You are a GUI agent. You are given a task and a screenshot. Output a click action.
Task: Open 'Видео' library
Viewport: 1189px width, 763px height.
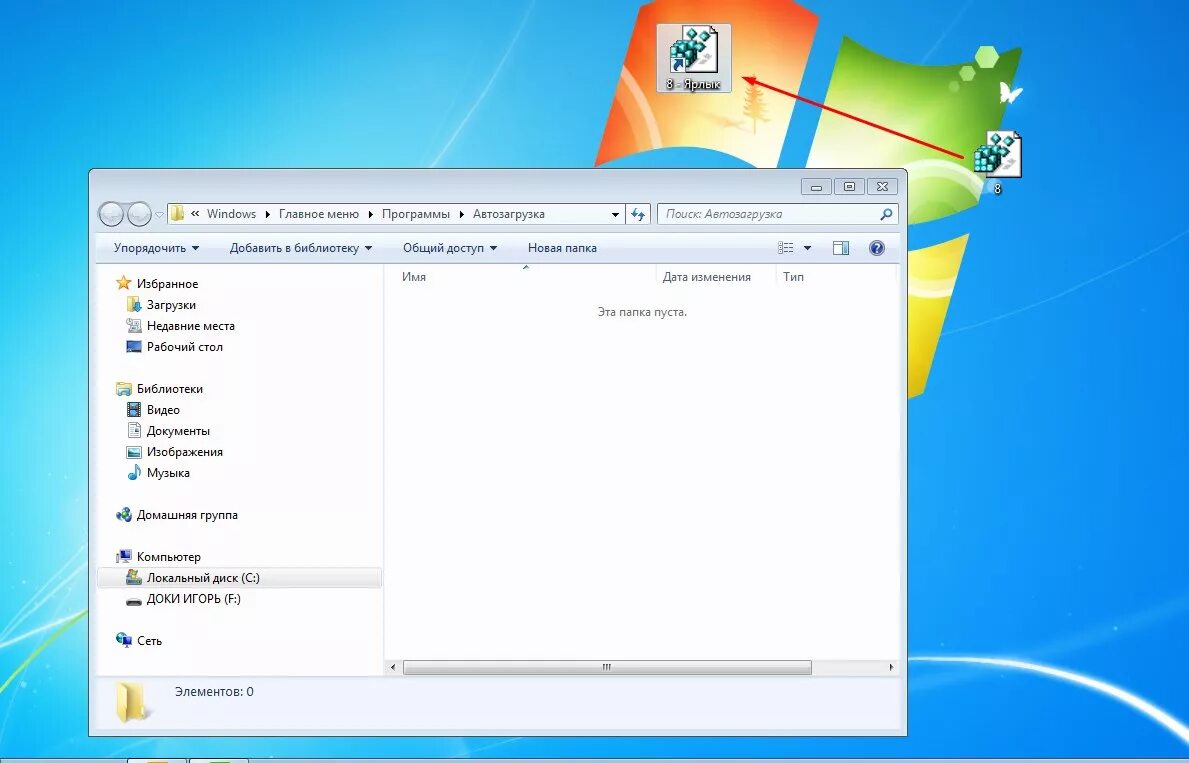tap(163, 410)
